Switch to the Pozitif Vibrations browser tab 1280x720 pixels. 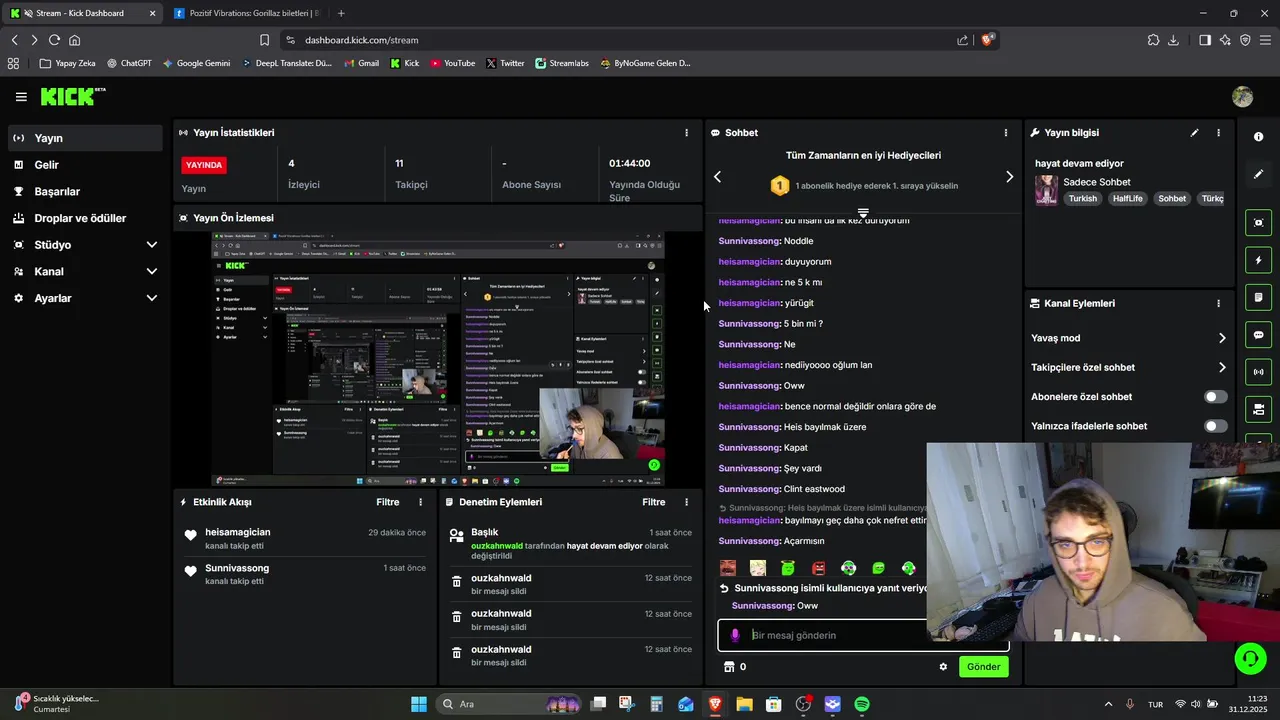point(247,13)
